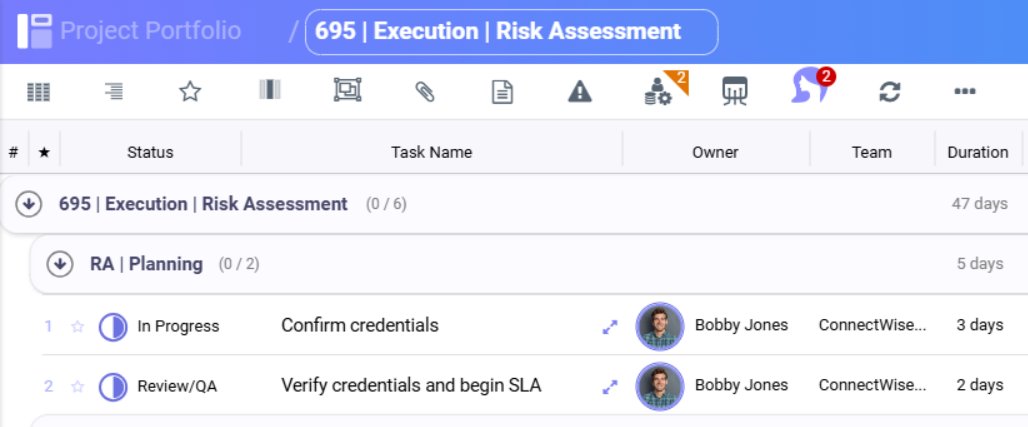The width and height of the screenshot is (1028, 427).
Task: Click the star favorites toolbar icon
Action: pyautogui.click(x=190, y=92)
